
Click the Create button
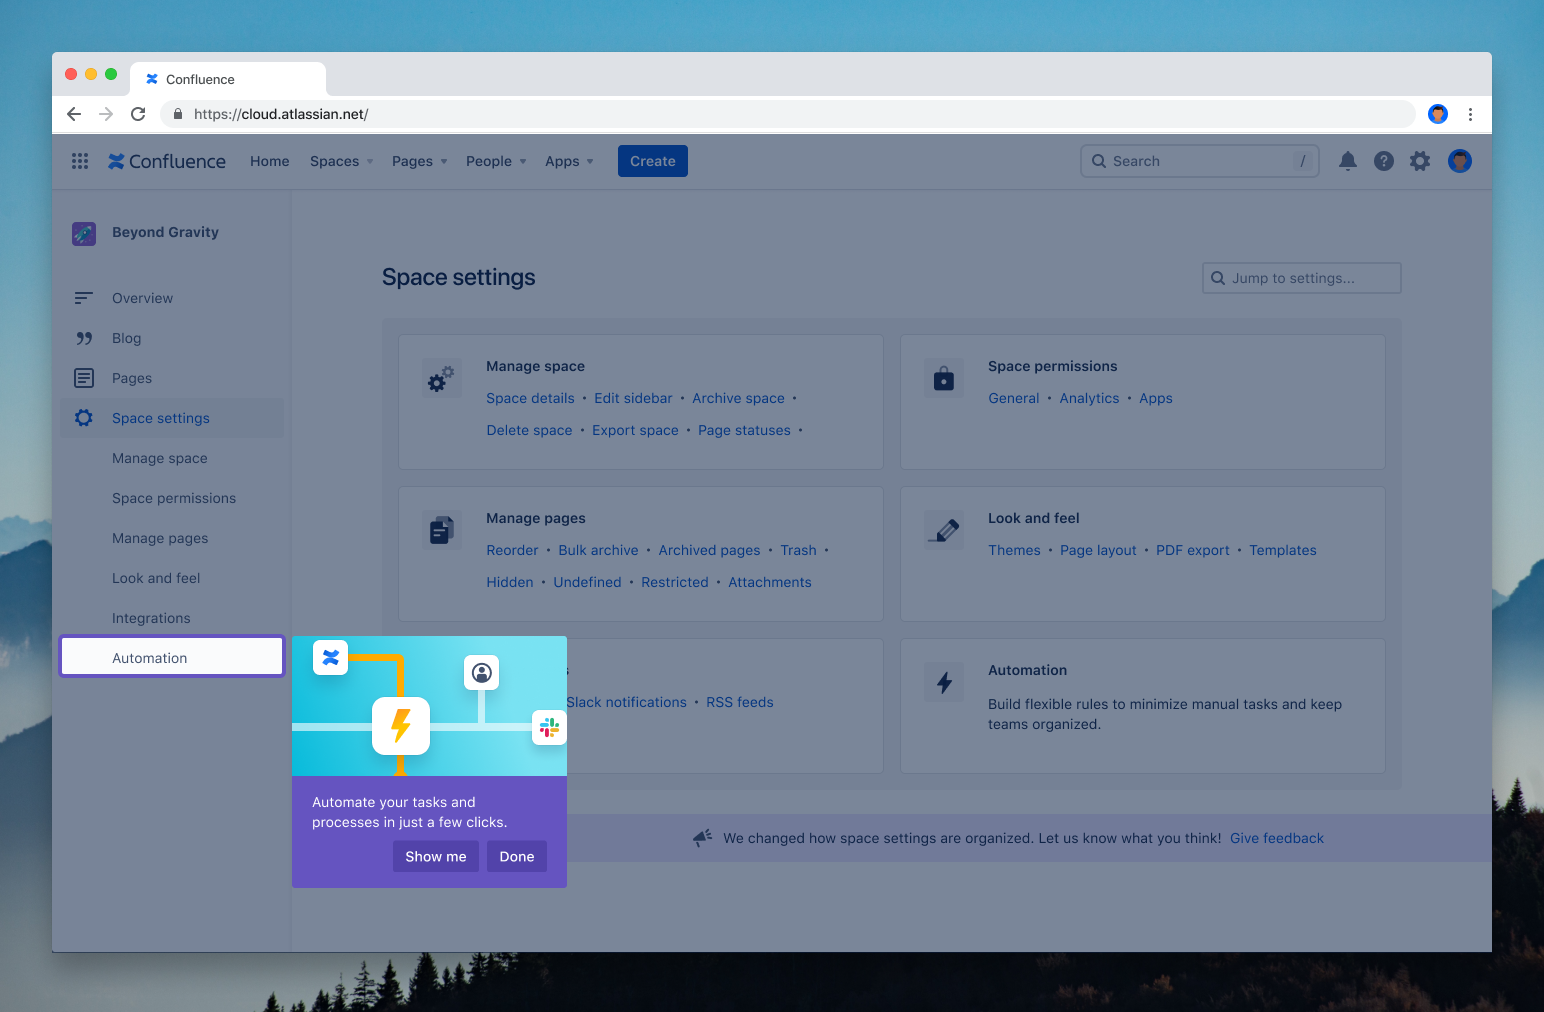click(652, 161)
